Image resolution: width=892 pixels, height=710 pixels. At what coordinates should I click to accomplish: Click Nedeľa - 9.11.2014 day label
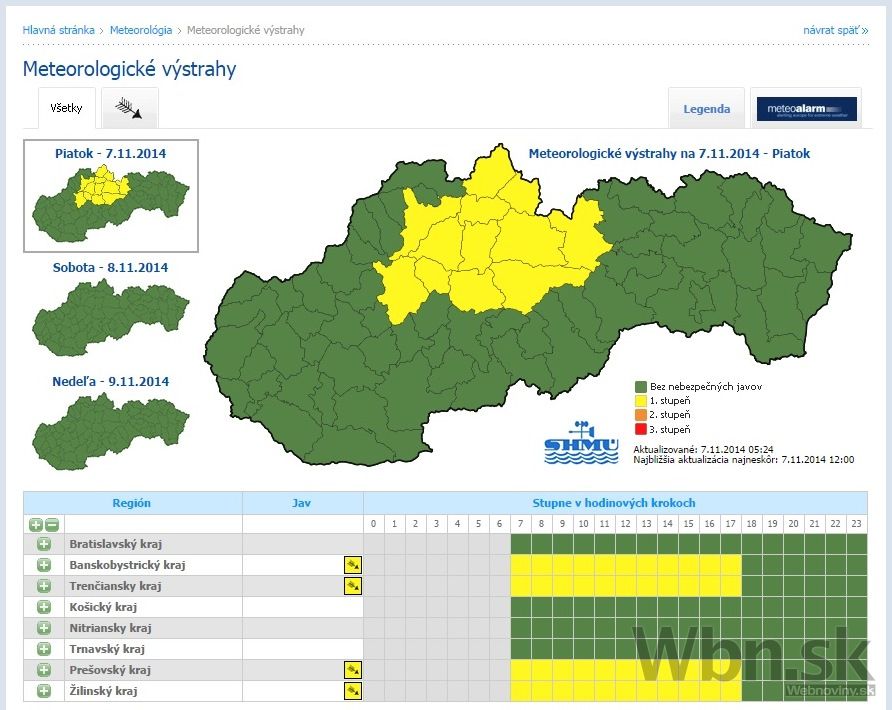point(110,381)
